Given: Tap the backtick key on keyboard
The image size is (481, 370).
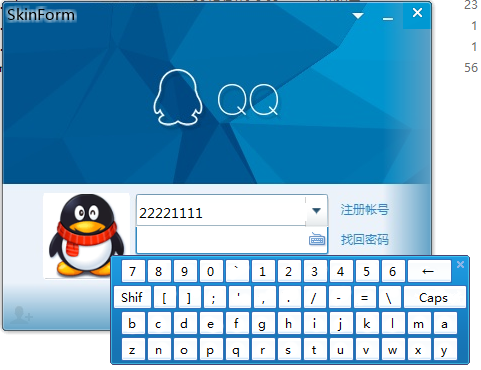Looking at the screenshot, I should 237,271.
